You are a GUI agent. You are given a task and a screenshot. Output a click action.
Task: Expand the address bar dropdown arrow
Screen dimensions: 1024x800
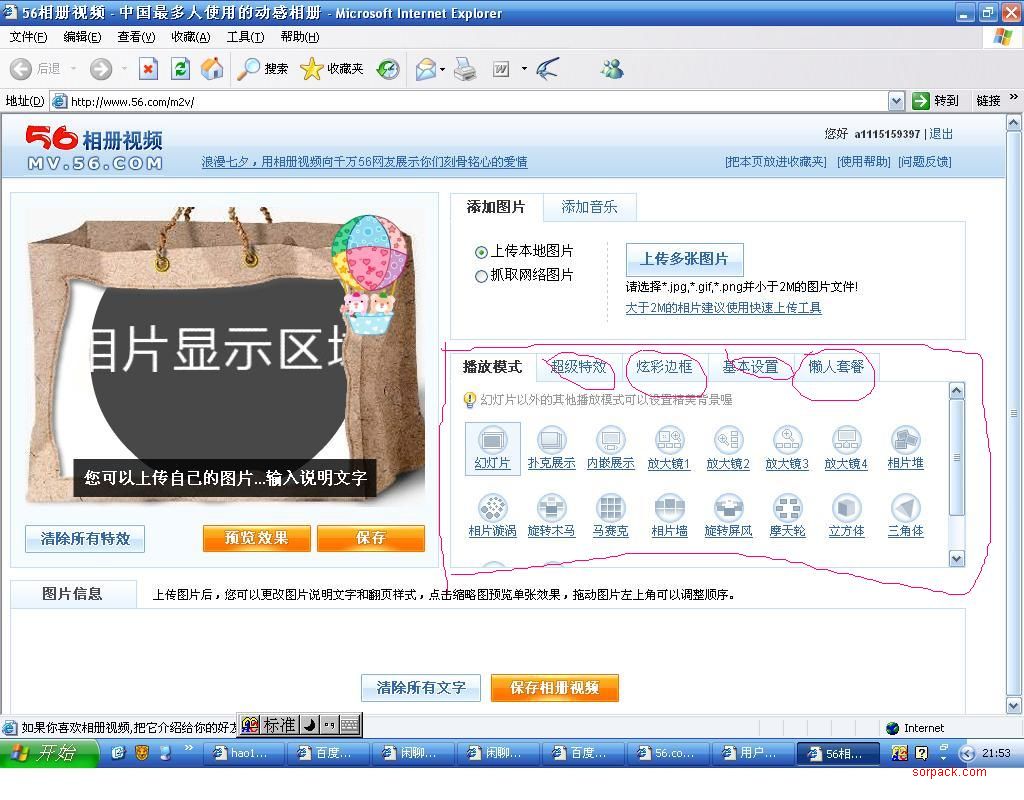896,101
